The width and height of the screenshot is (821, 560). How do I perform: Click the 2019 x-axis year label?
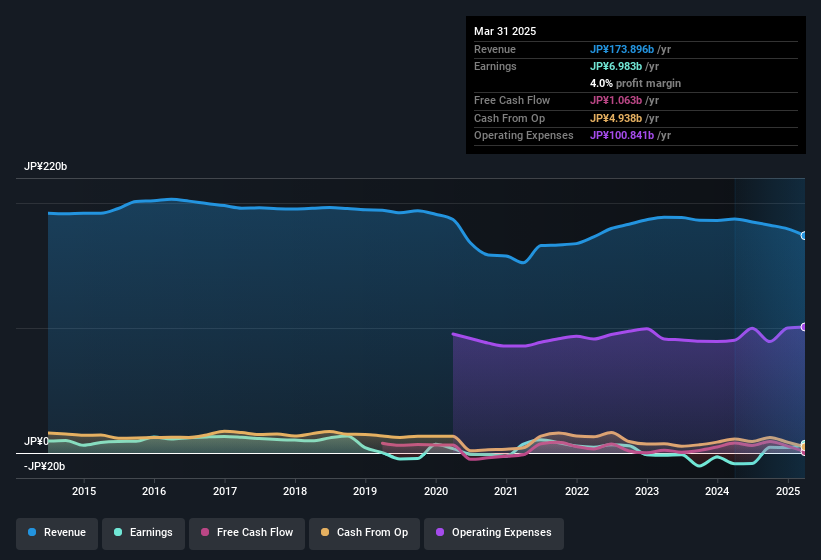point(365,491)
